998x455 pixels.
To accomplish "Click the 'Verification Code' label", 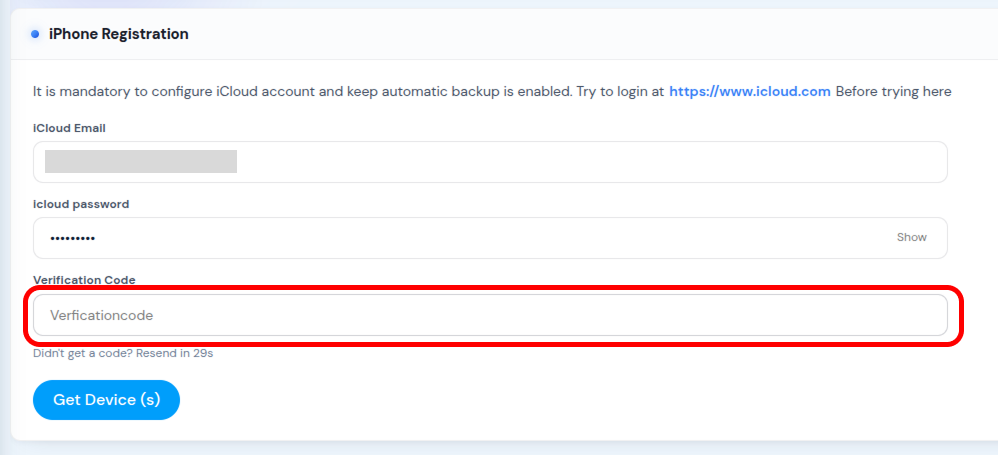I will click(x=84, y=280).
